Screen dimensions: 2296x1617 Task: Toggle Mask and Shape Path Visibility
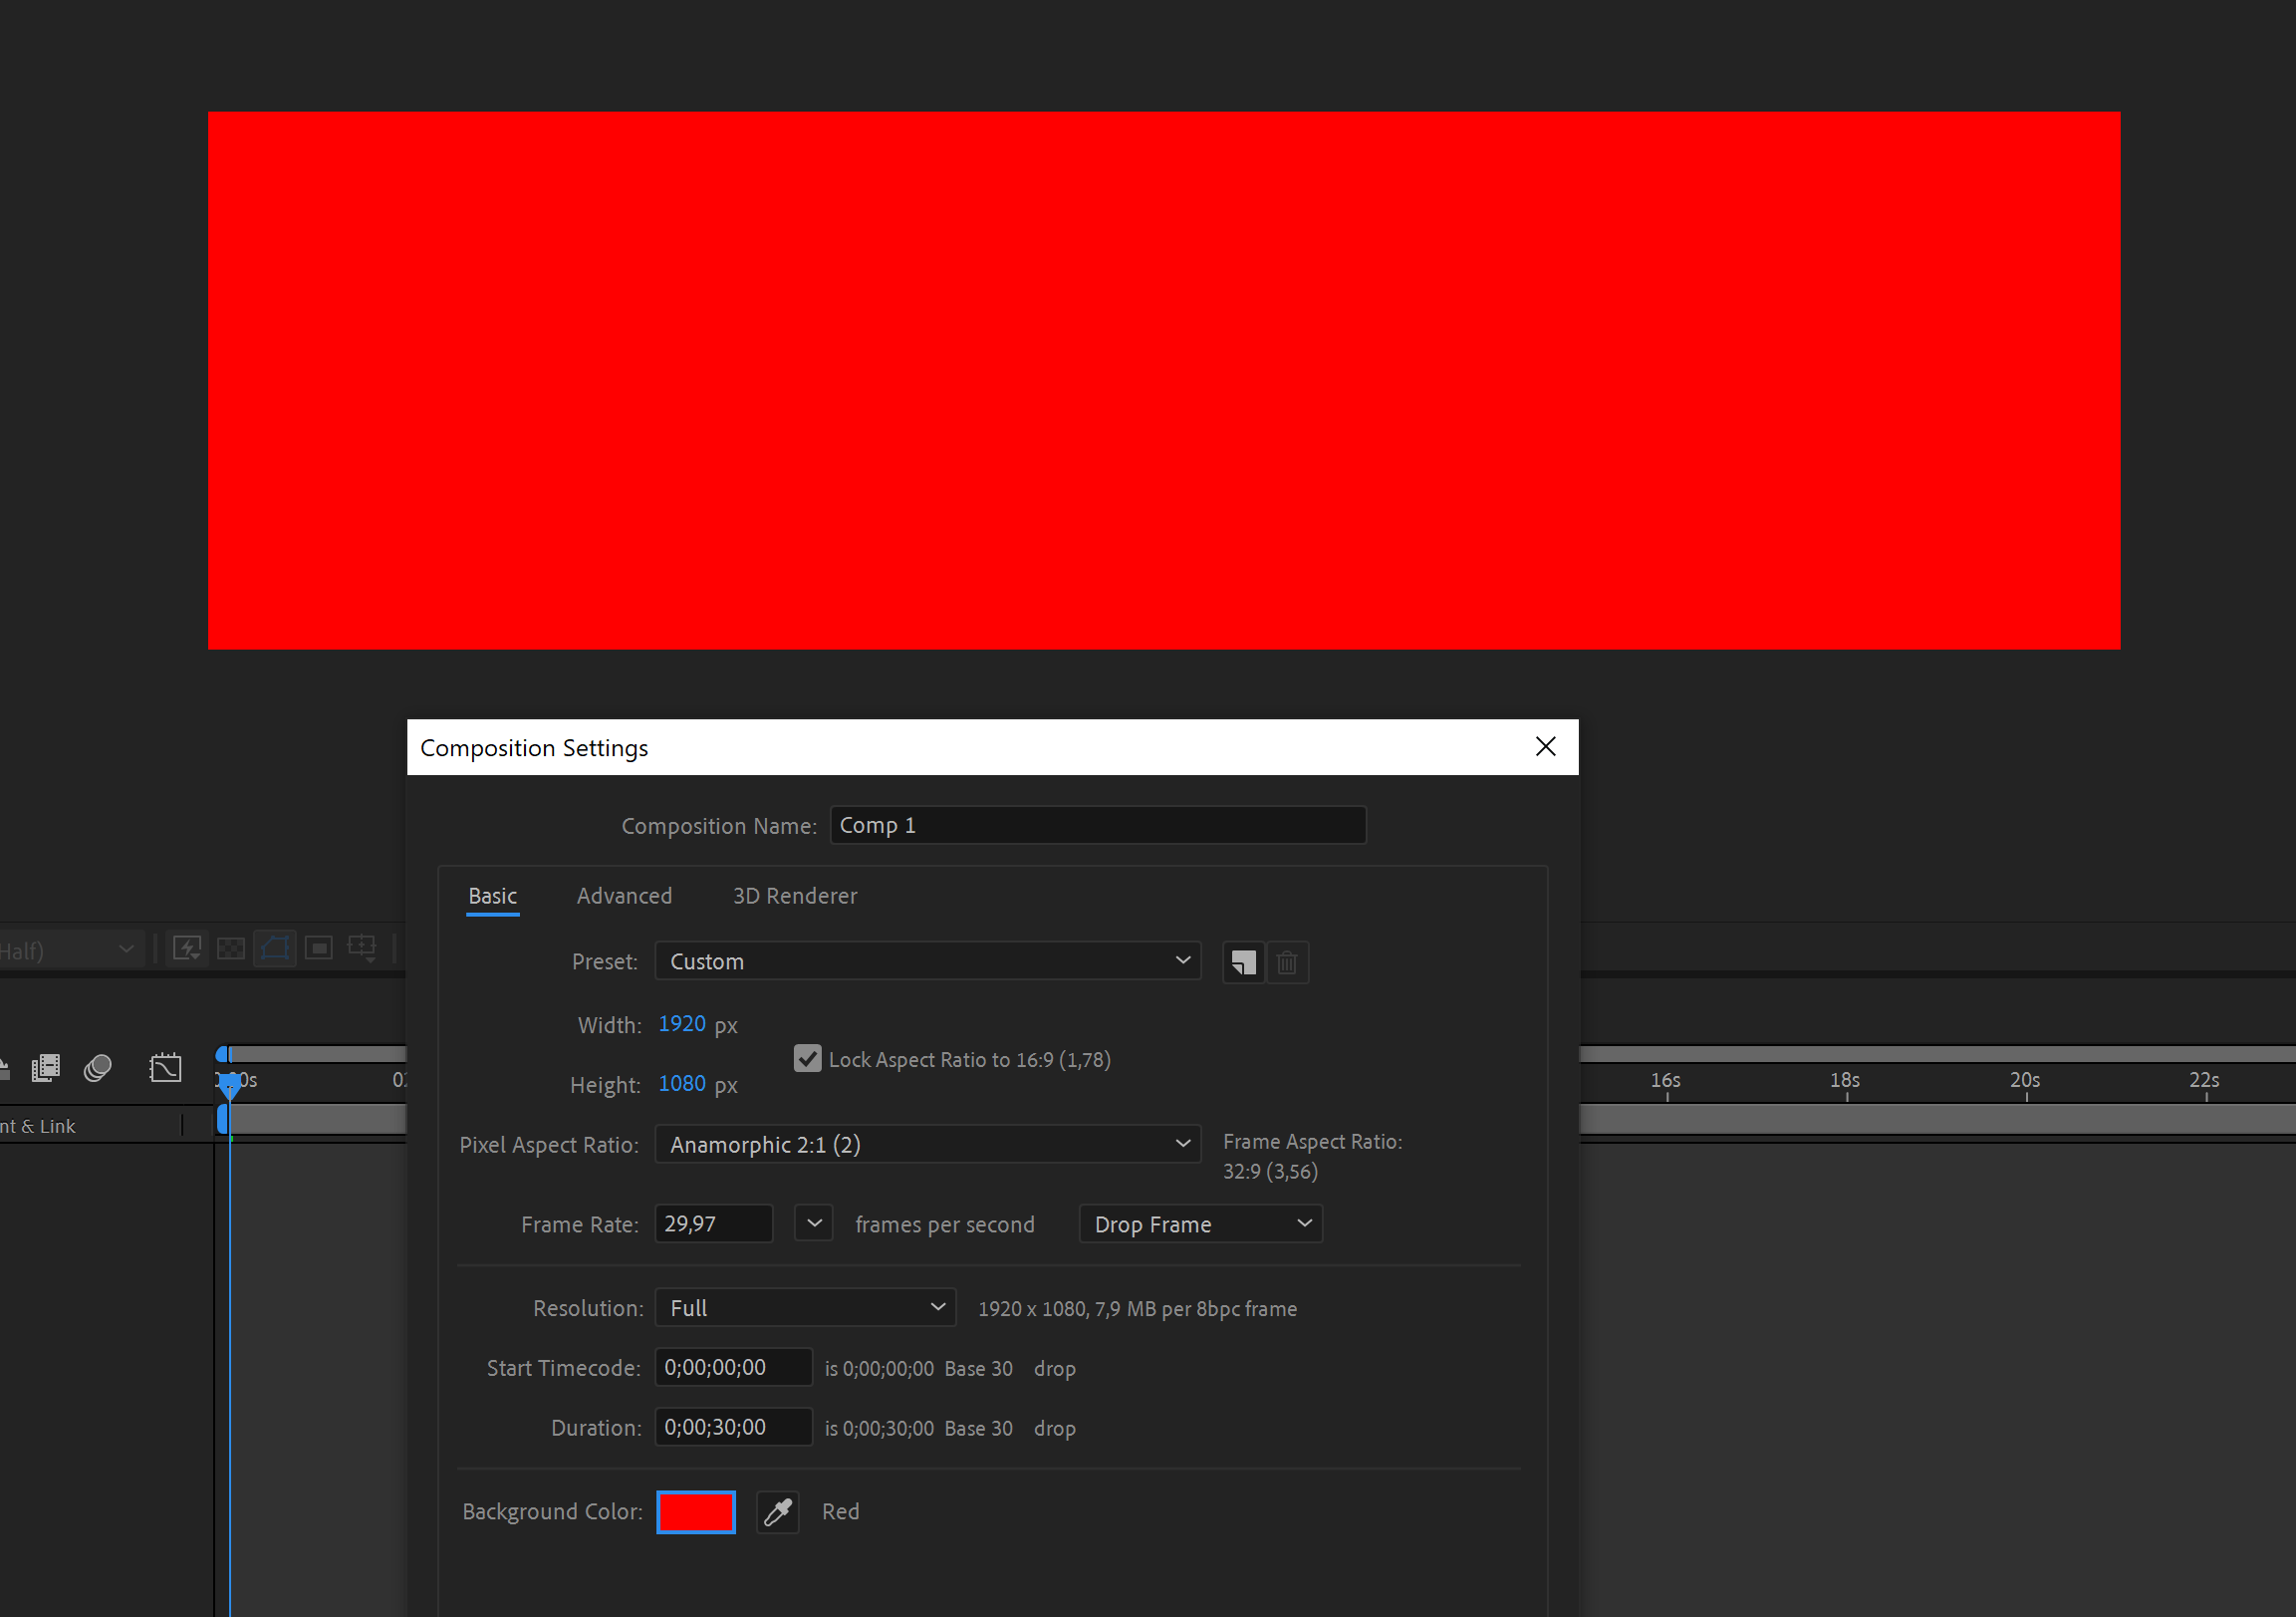click(x=274, y=948)
